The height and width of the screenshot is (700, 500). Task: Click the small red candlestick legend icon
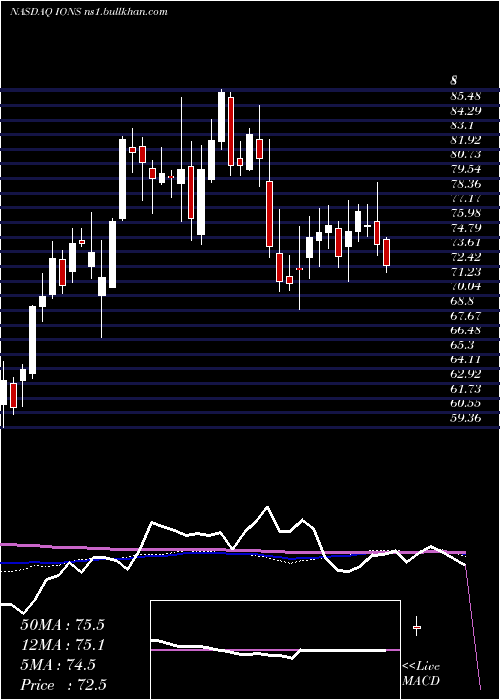tap(417, 627)
